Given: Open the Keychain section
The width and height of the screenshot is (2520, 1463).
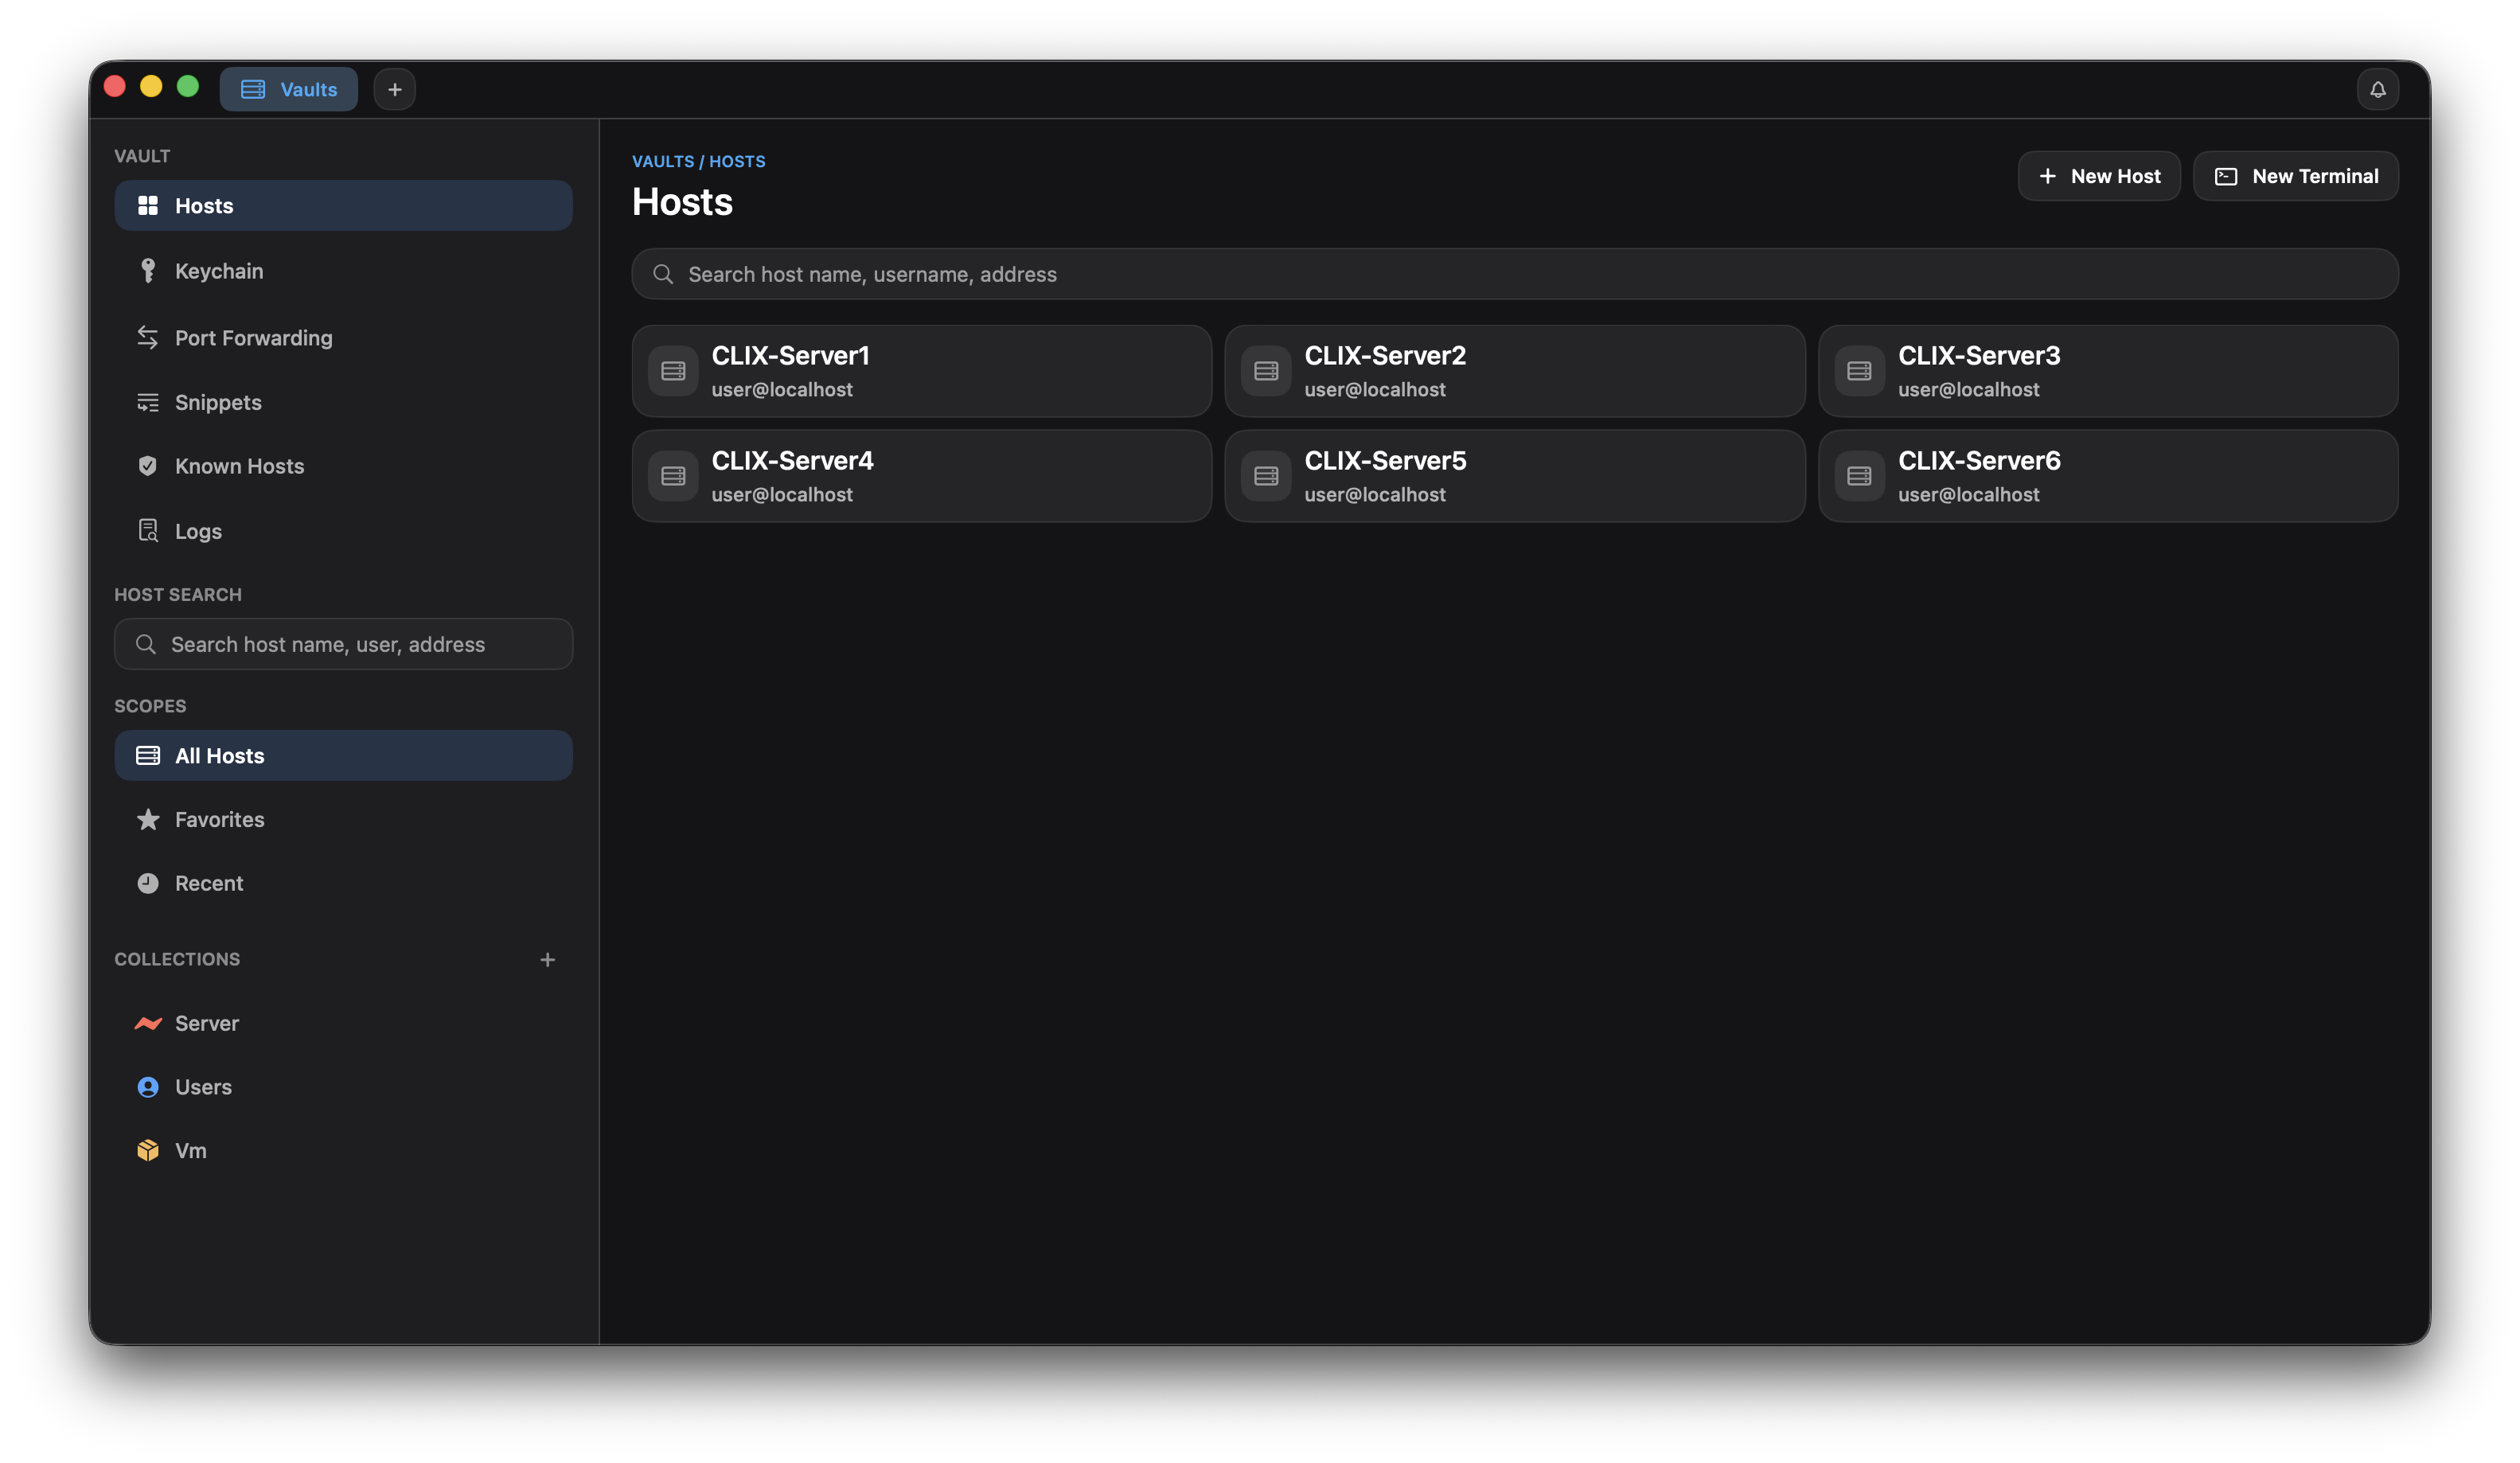Looking at the screenshot, I should point(343,271).
